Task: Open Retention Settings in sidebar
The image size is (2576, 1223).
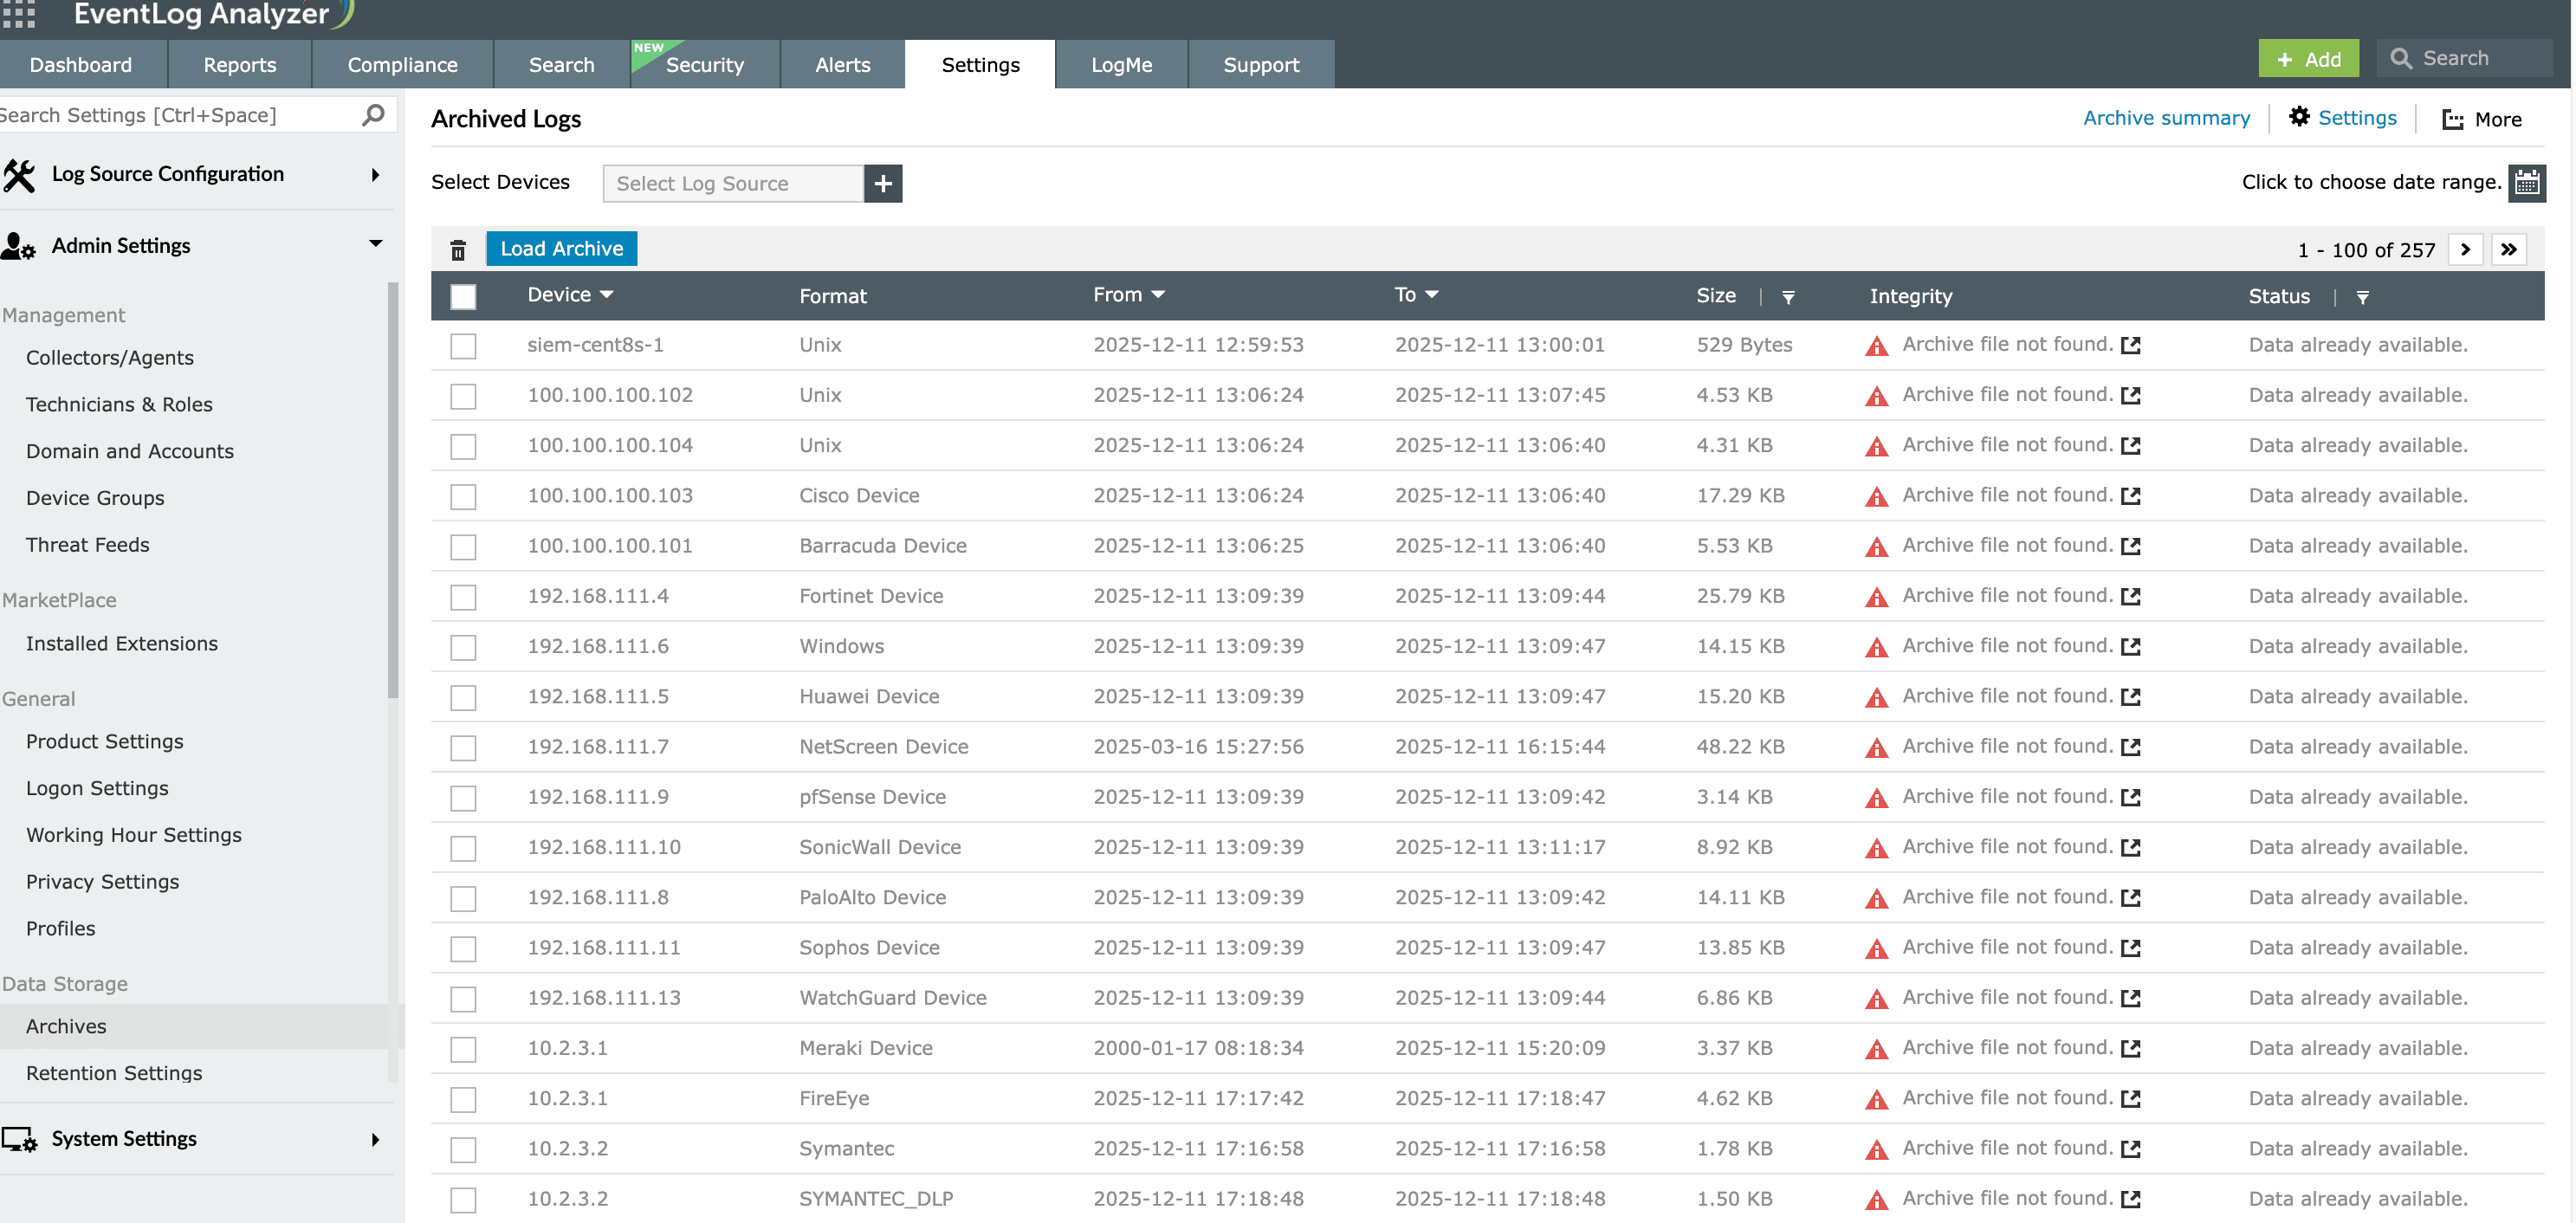Action: click(x=114, y=1073)
